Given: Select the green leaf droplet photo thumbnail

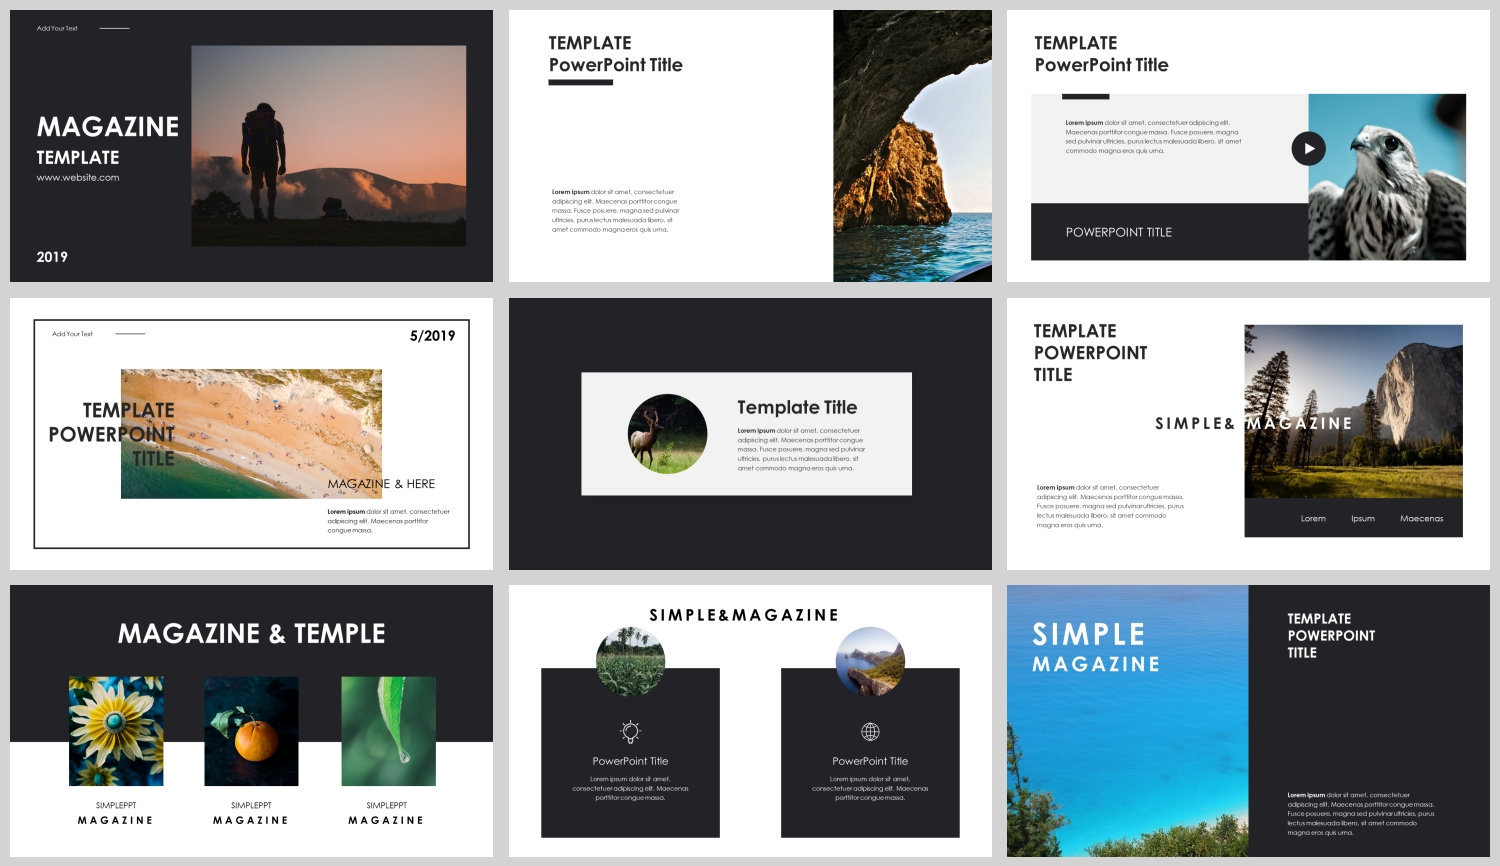Looking at the screenshot, I should 388,731.
